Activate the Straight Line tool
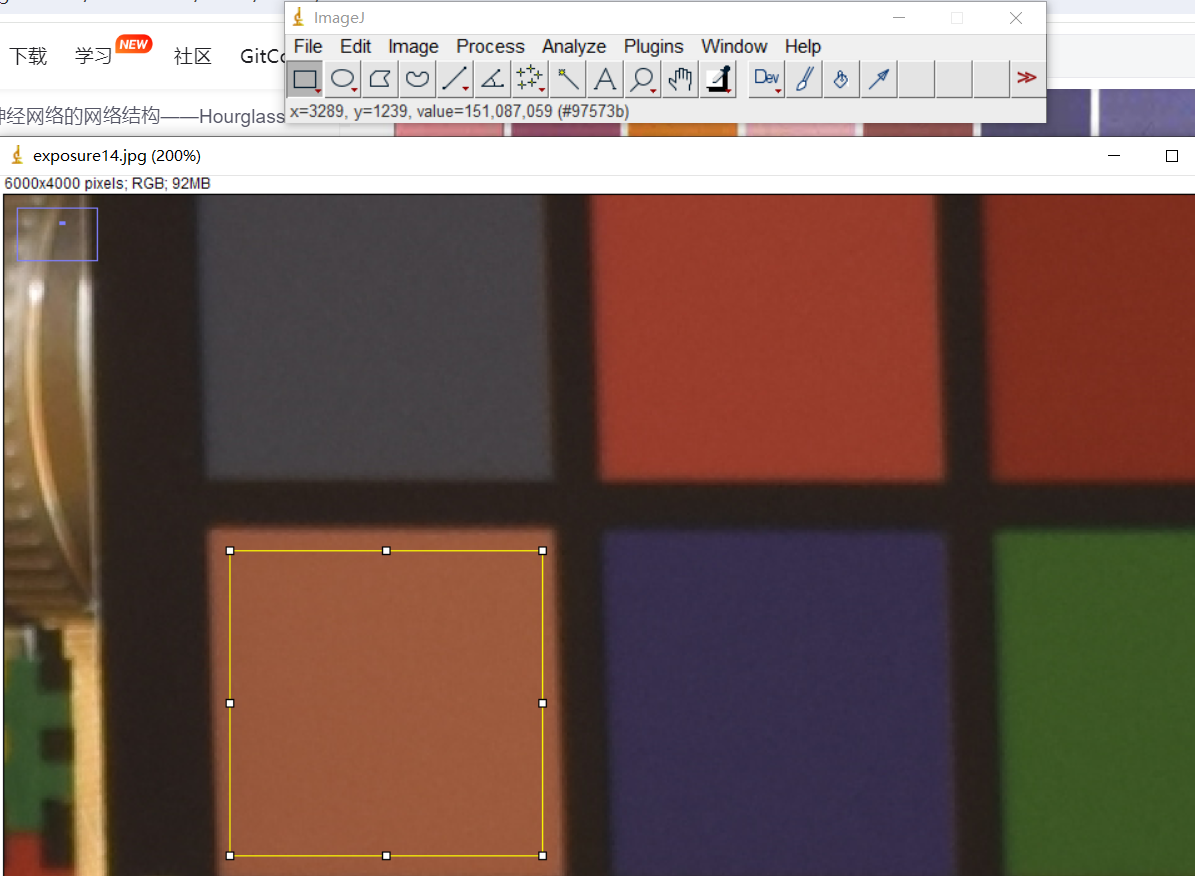 [455, 79]
